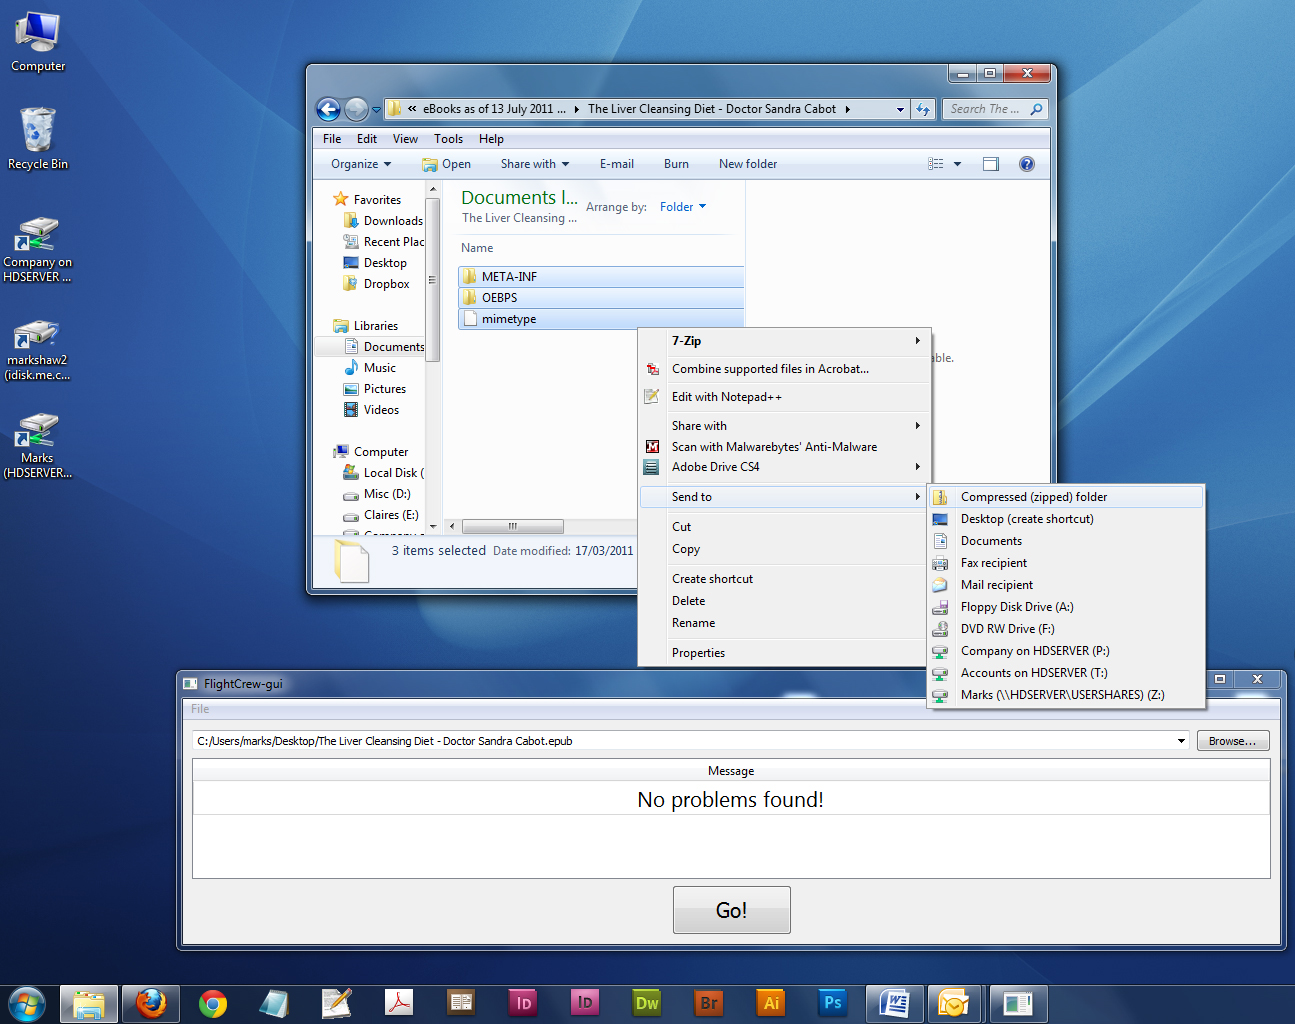
Task: Click the Browse... button
Action: tap(1232, 741)
